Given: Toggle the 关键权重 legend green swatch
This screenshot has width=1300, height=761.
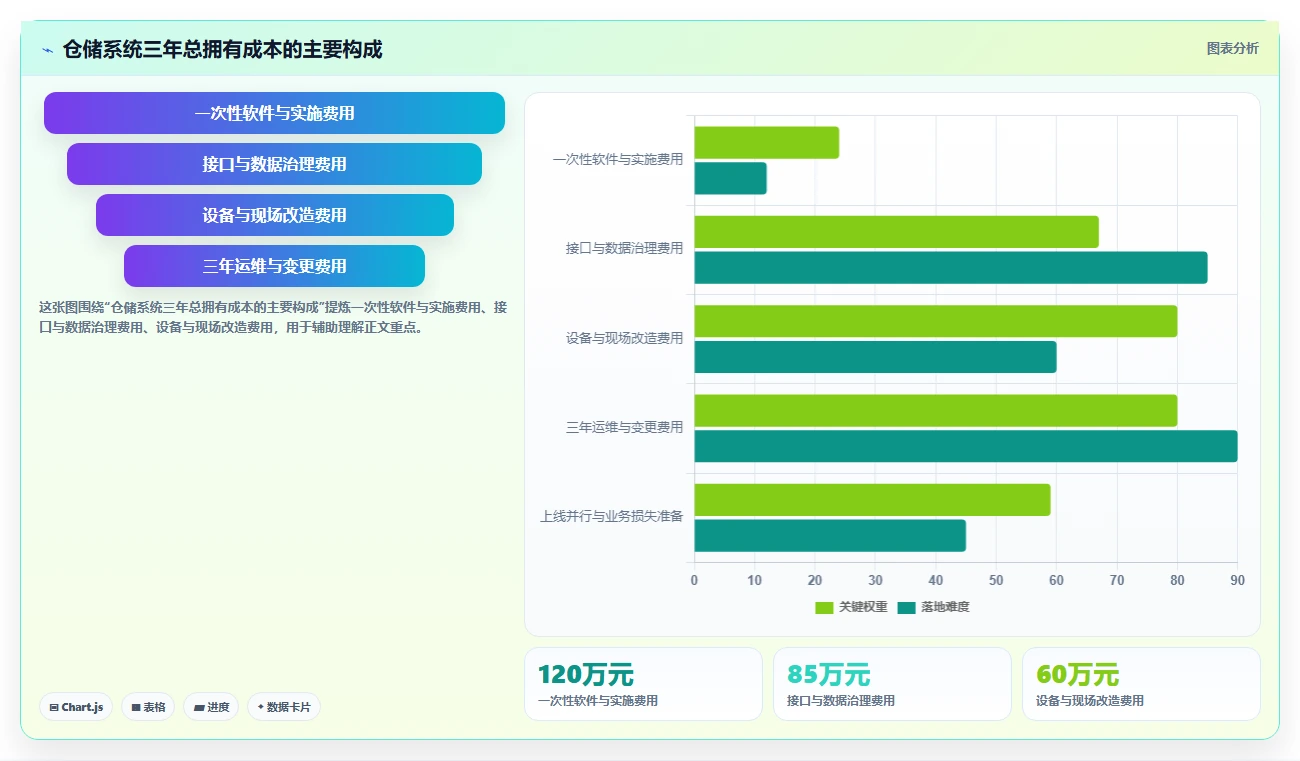Looking at the screenshot, I should tap(824, 607).
